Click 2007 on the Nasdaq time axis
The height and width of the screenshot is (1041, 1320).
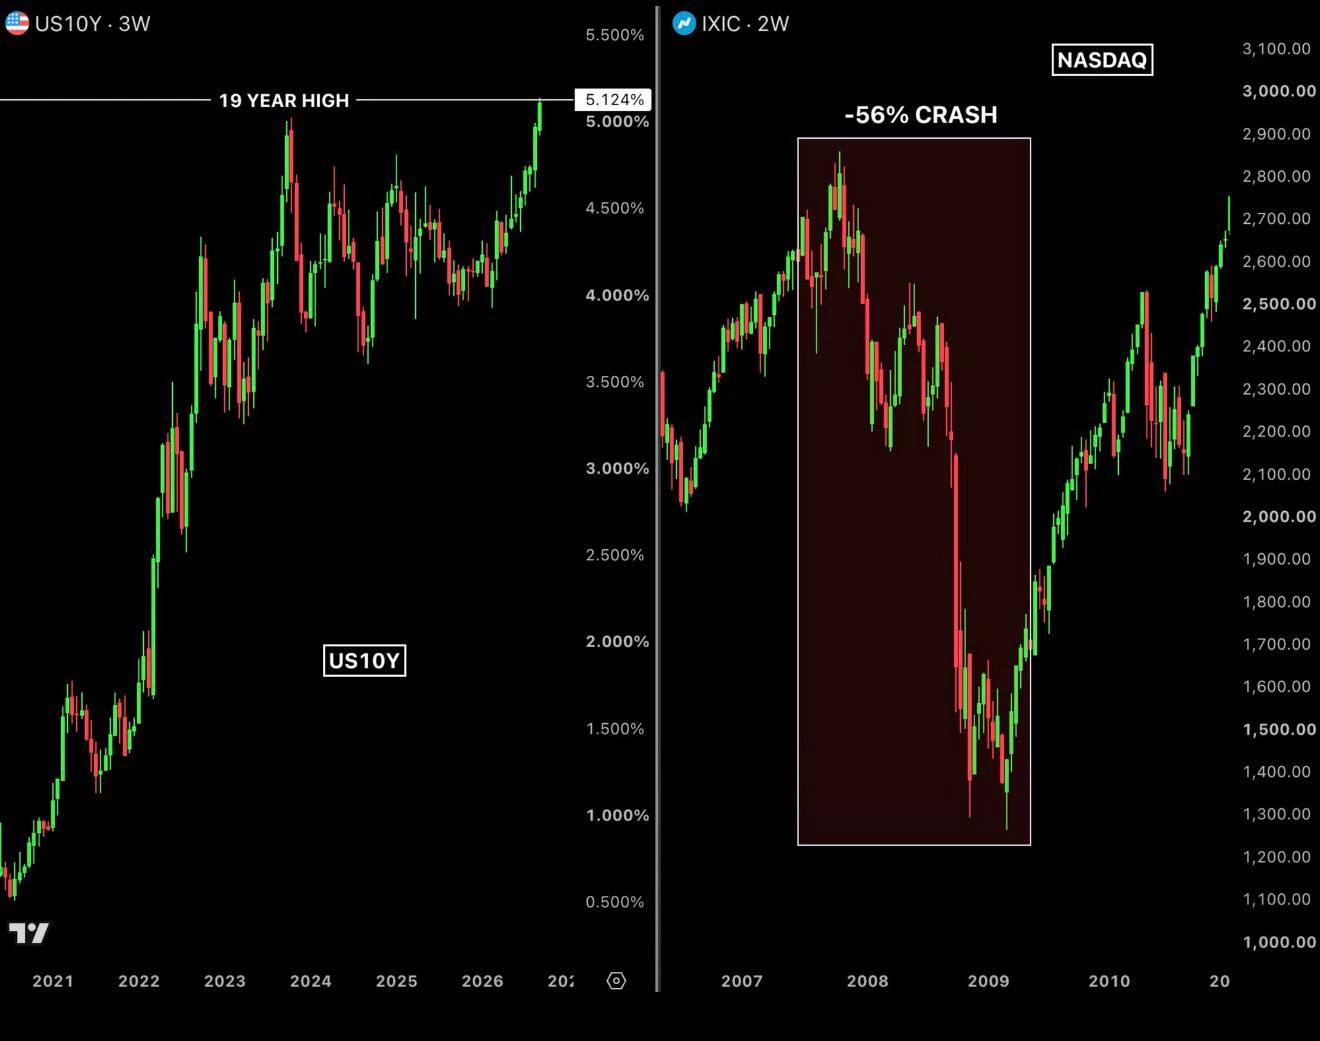pos(742,981)
